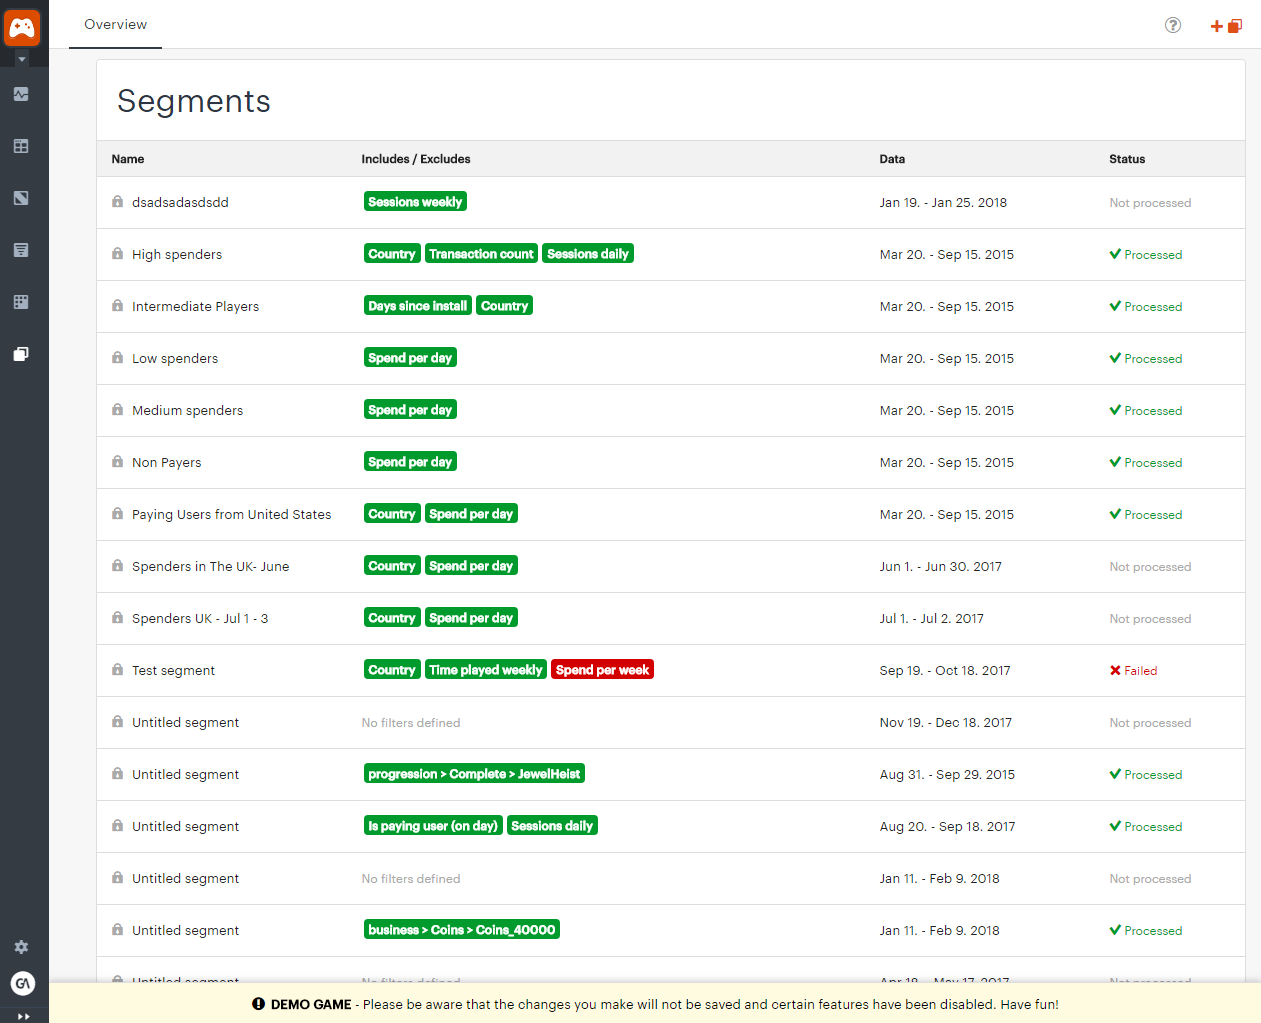
Task: Click the Is paying user (on day) tag
Action: point(433,826)
